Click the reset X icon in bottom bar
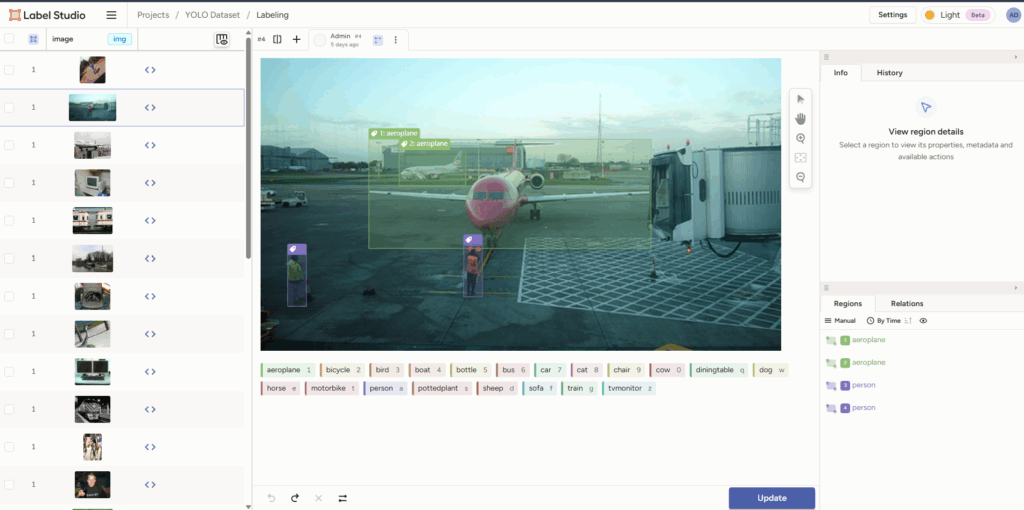 319,498
